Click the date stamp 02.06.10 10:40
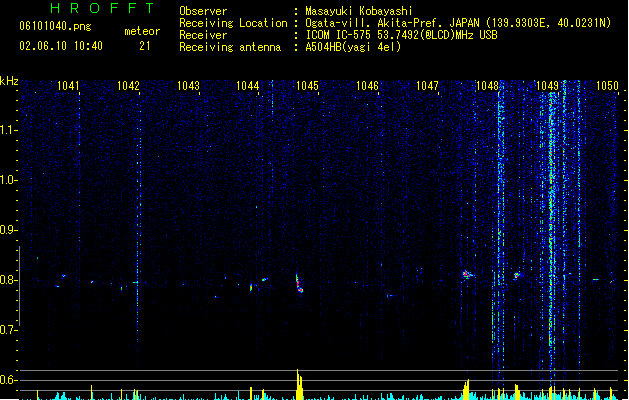 click(x=61, y=46)
